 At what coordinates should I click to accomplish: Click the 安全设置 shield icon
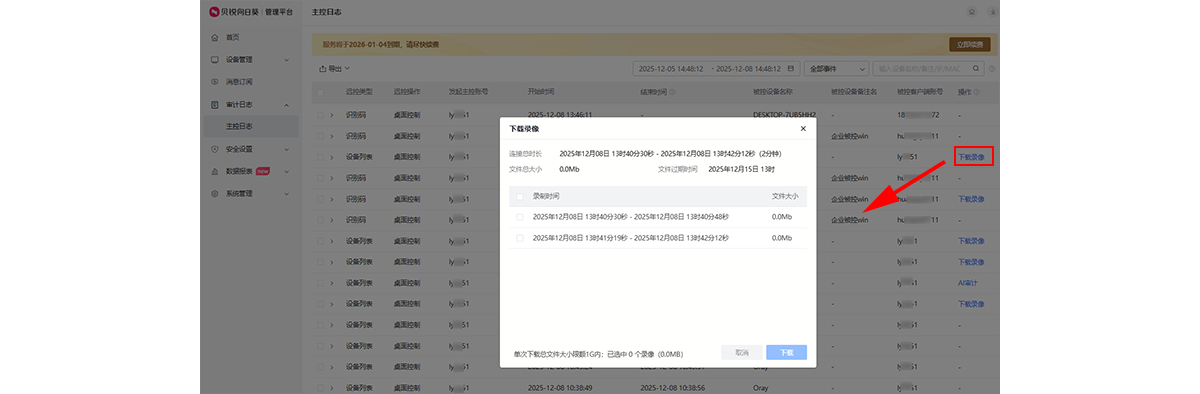215,149
